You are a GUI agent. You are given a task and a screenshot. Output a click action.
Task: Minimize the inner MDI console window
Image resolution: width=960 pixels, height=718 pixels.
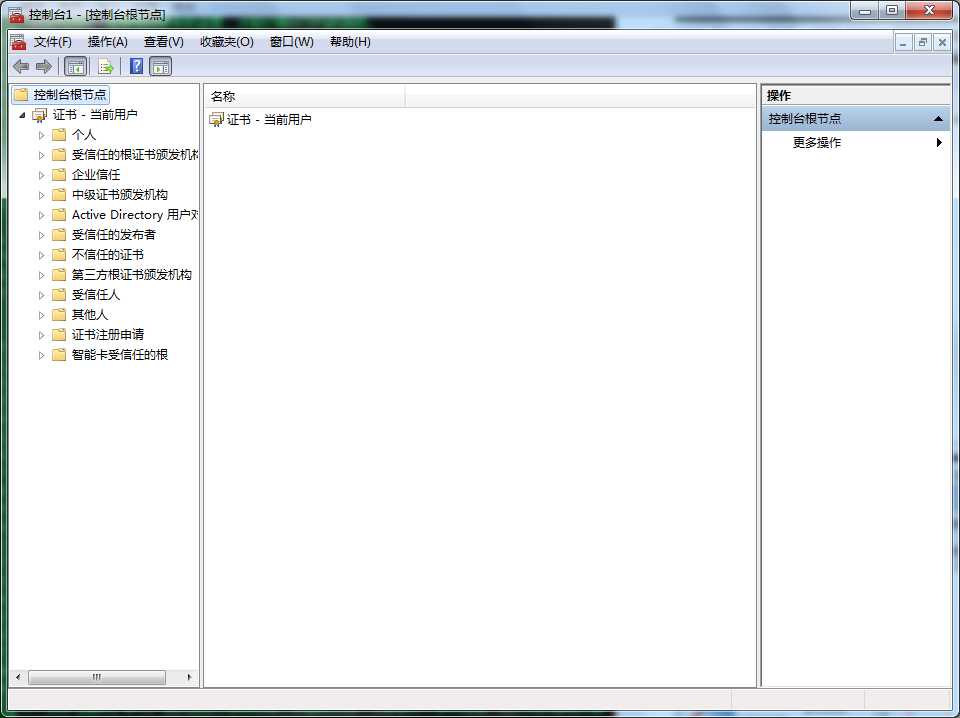pyautogui.click(x=903, y=42)
